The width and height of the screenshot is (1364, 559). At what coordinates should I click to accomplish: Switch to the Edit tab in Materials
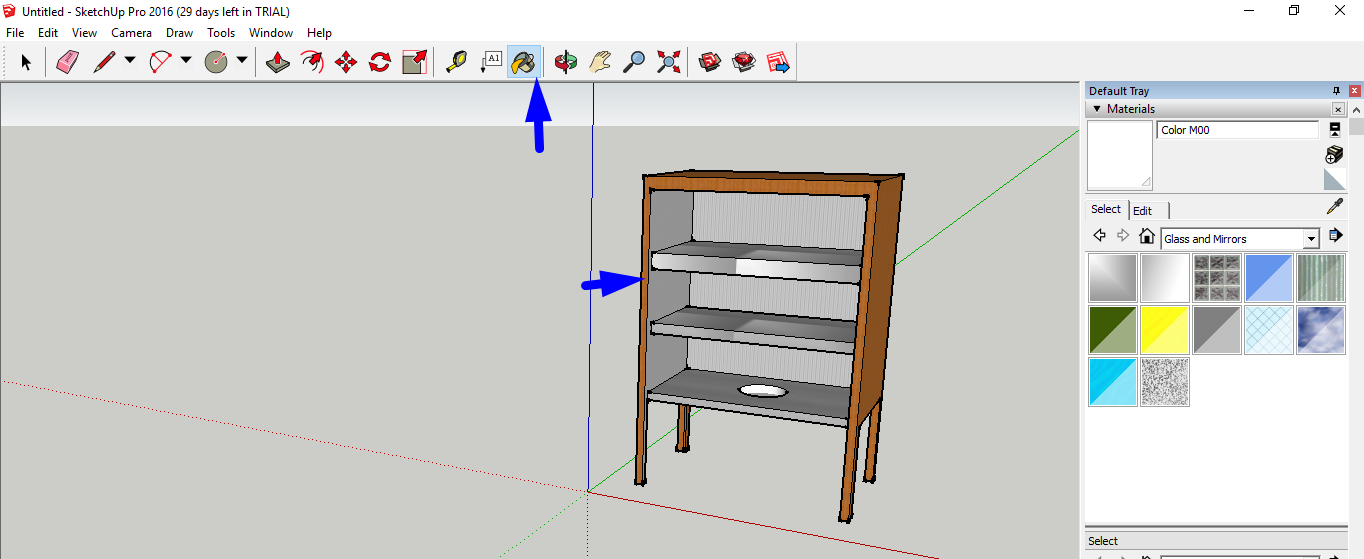1143,210
